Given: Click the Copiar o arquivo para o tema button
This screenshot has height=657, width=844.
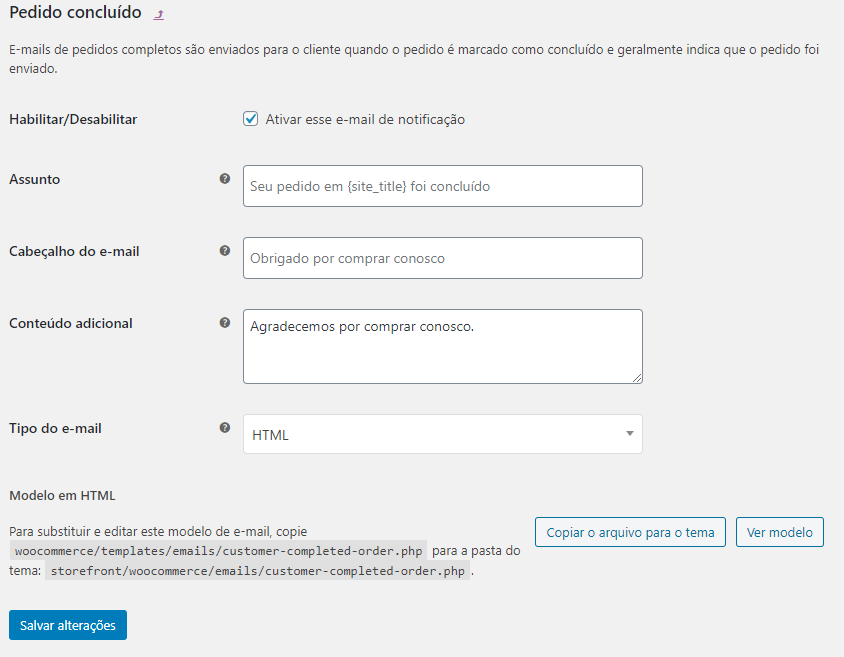Looking at the screenshot, I should tap(630, 532).
